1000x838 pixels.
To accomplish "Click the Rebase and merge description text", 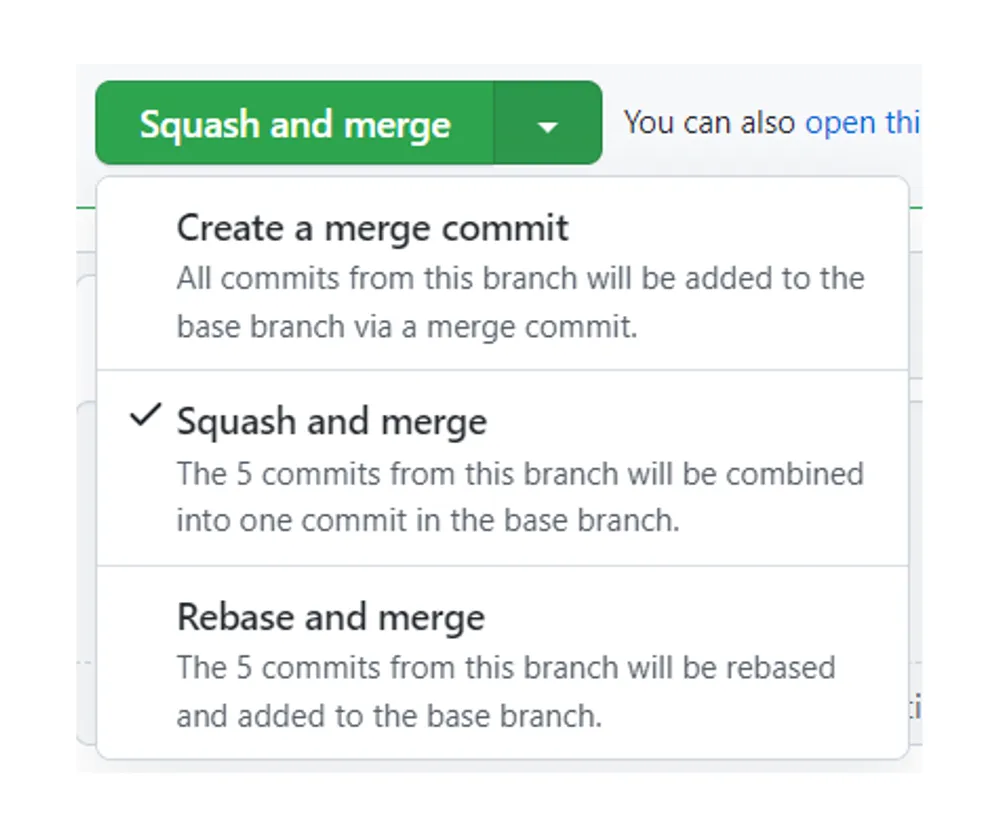I will click(x=505, y=691).
